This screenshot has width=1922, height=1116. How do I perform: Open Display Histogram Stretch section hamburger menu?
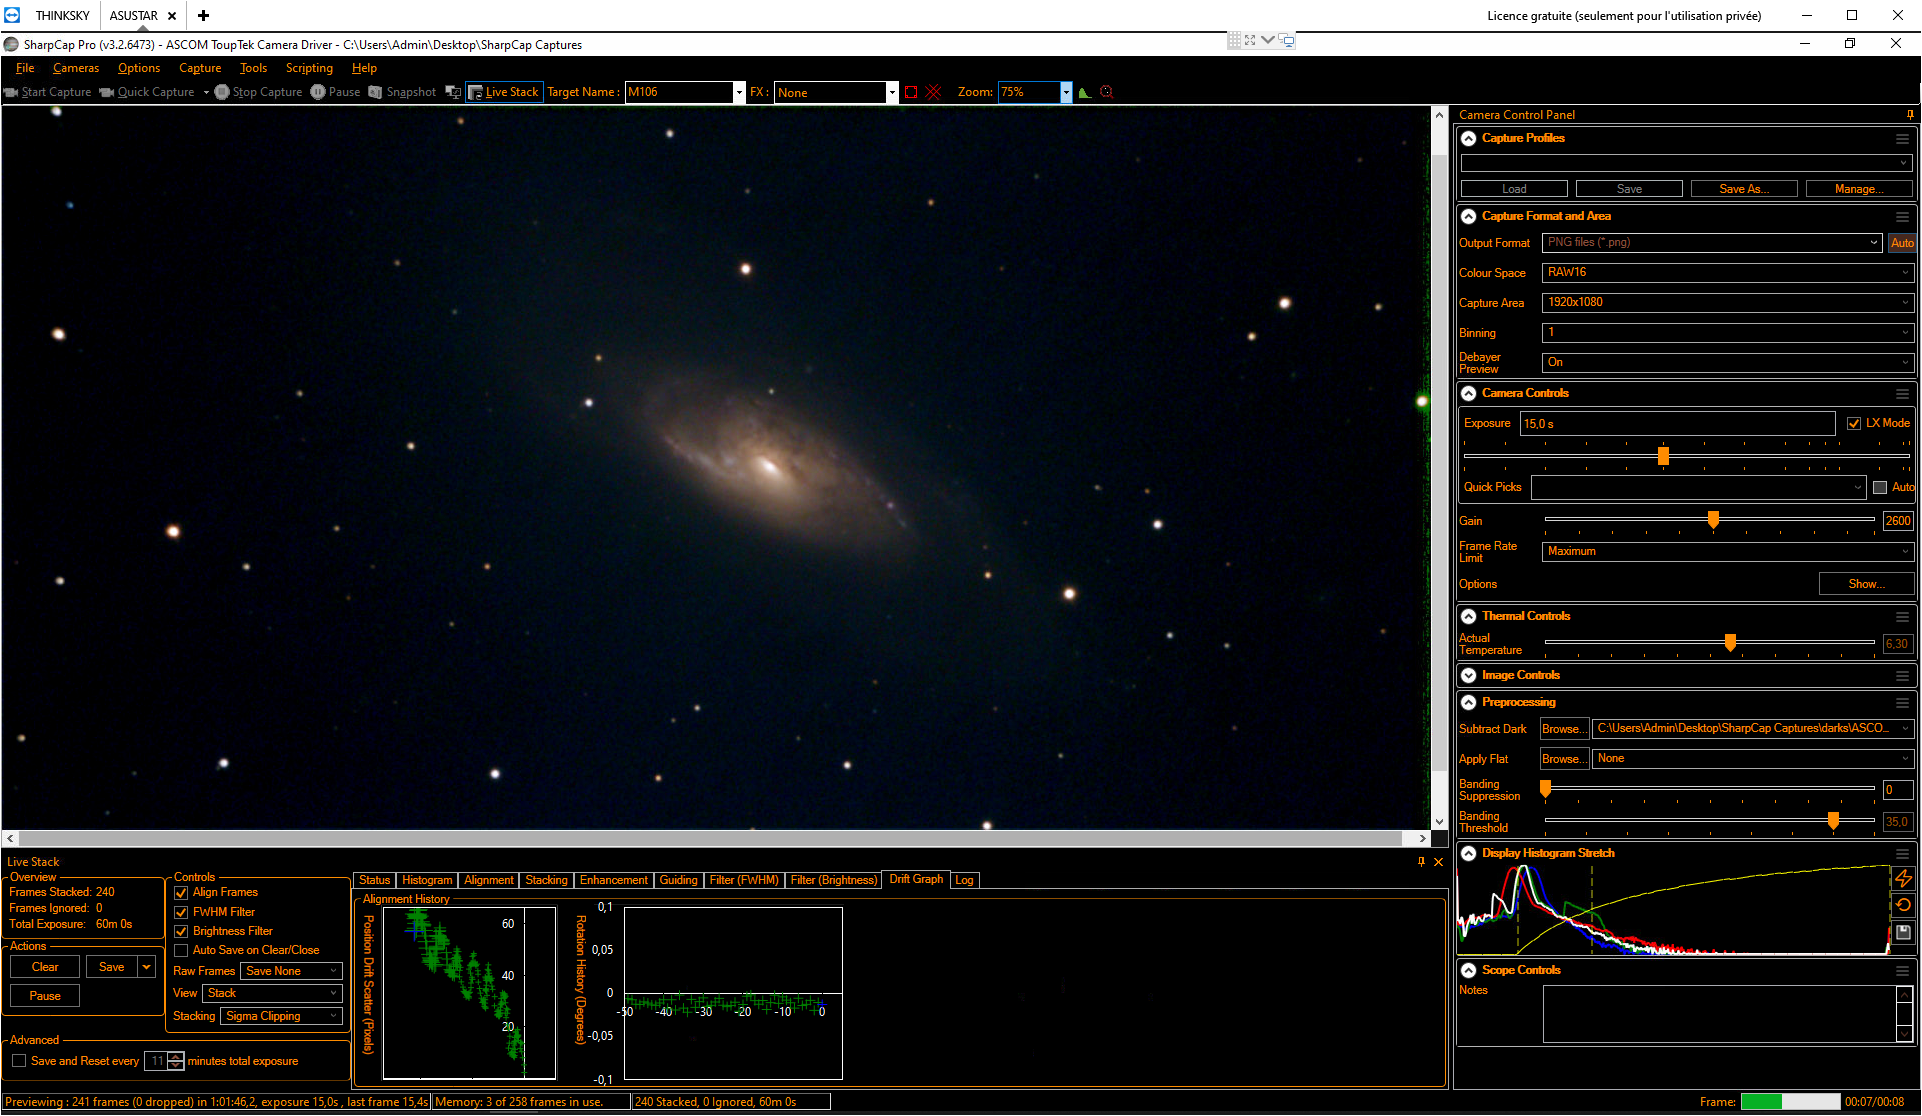click(x=1902, y=854)
